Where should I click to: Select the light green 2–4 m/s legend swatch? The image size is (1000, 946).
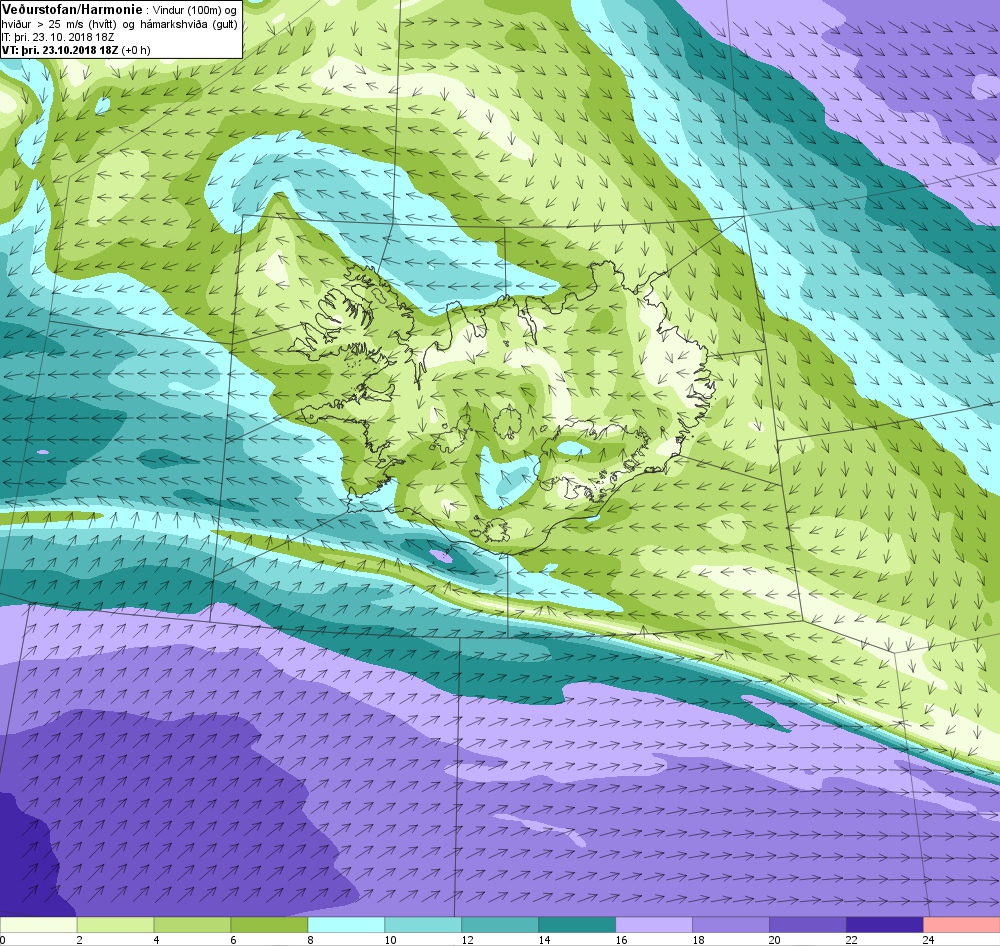pos(115,926)
